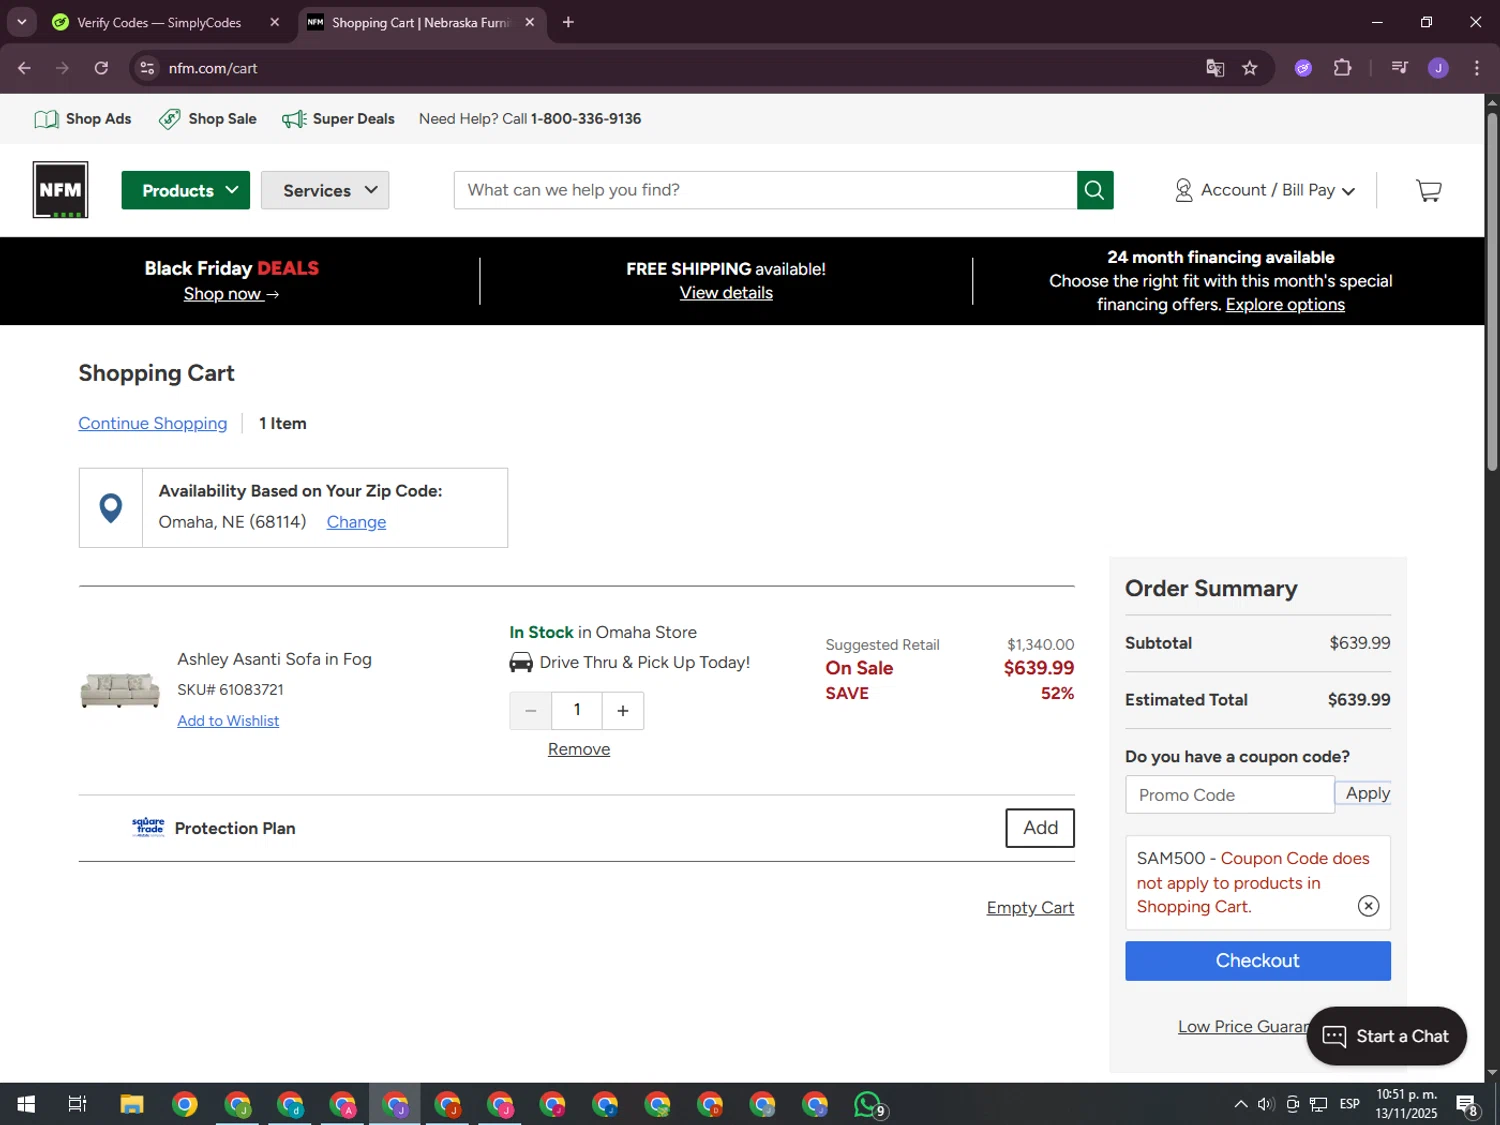Viewport: 1500px width, 1125px height.
Task: Open volume control in tray
Action: tap(1266, 1104)
